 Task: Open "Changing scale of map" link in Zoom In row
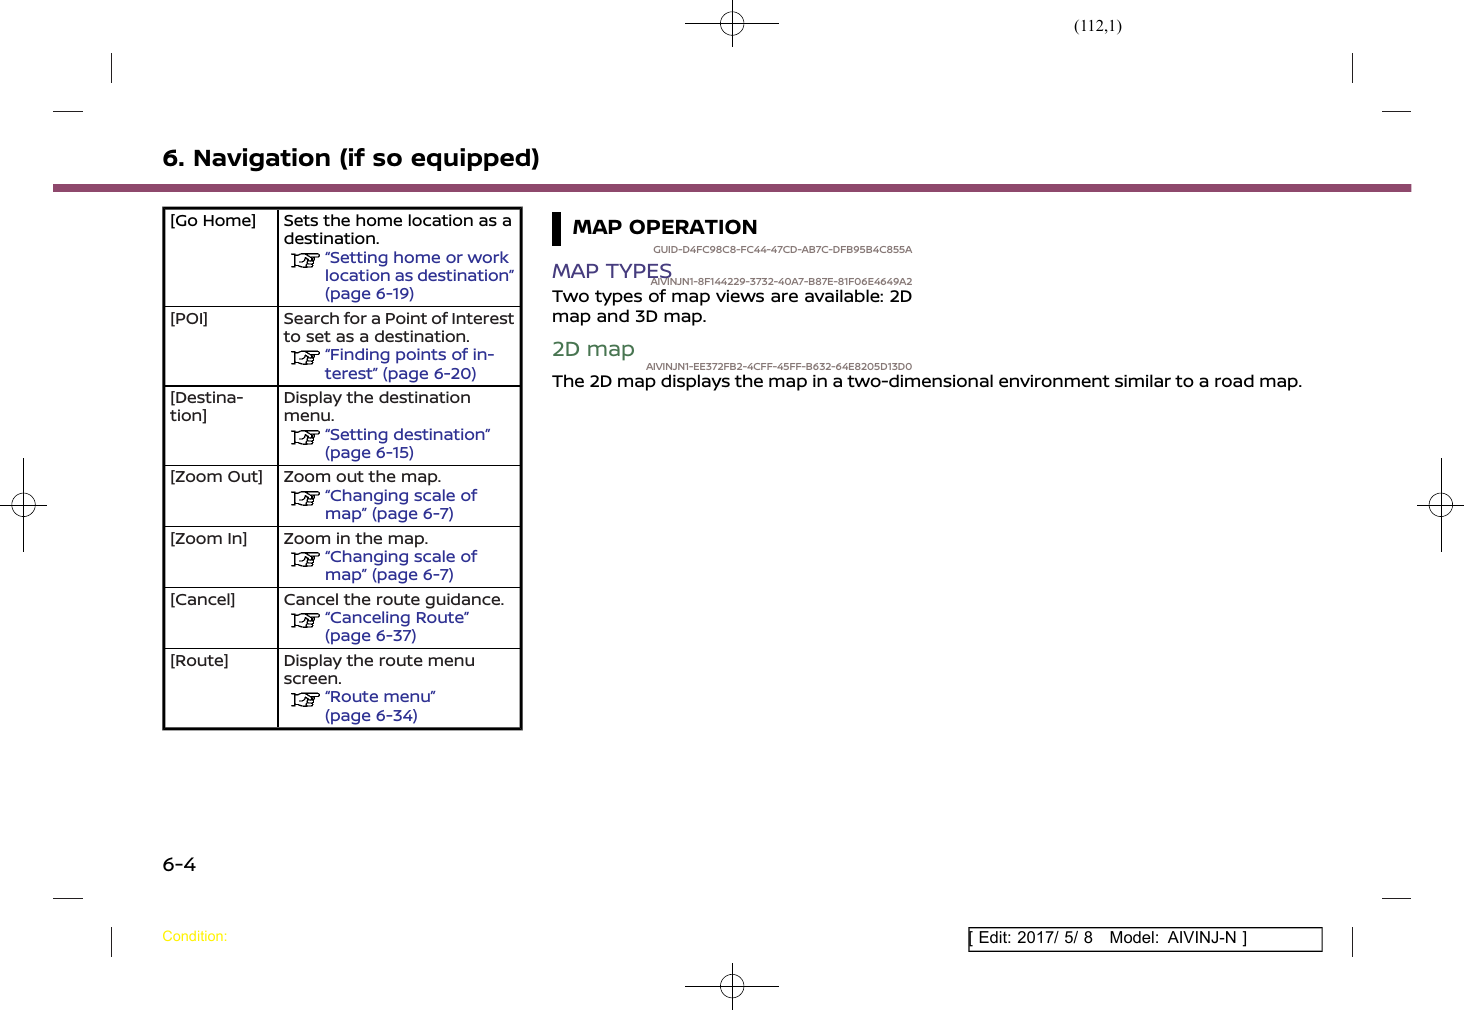pyautogui.click(x=400, y=565)
